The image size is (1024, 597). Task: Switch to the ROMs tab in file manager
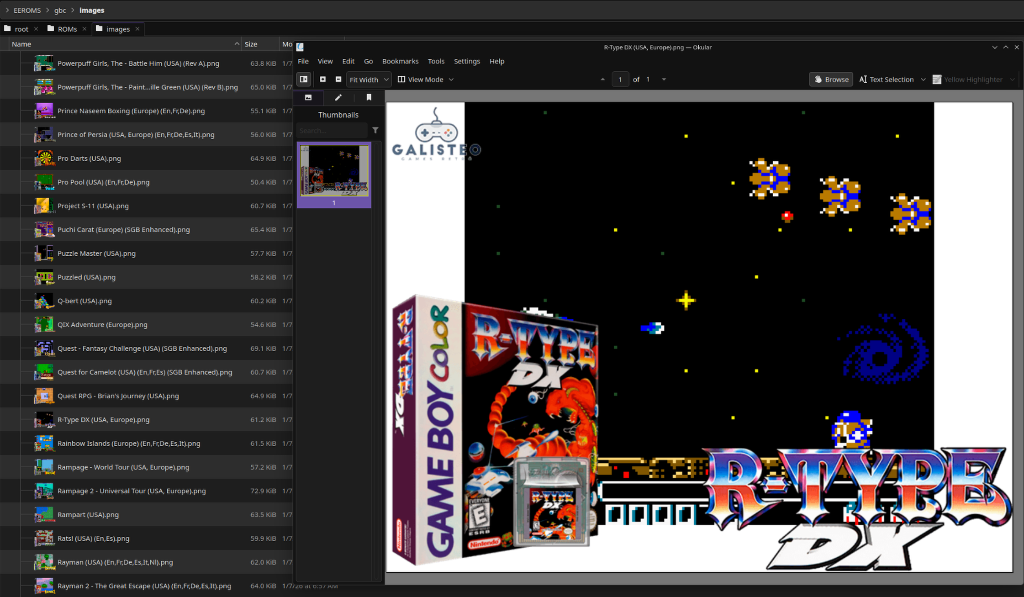click(x=67, y=29)
